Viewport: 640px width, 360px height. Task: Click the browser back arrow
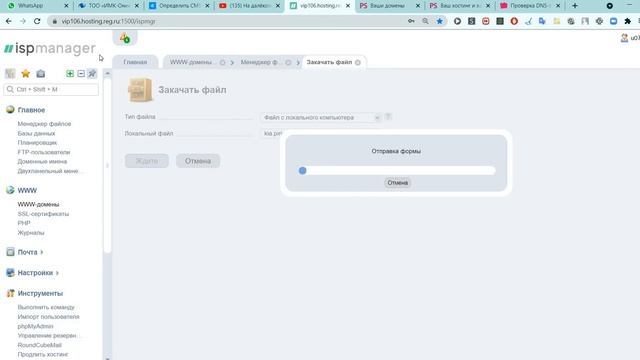coord(9,21)
